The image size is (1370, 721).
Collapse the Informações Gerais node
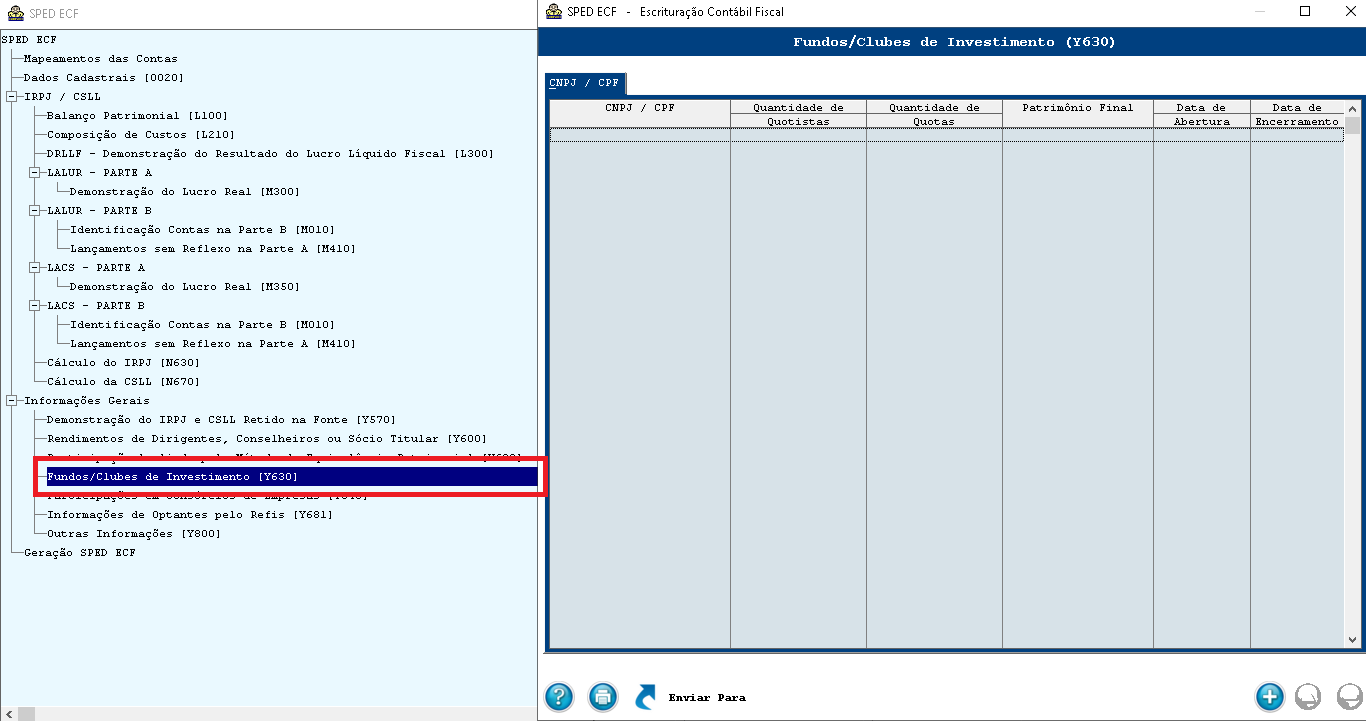(x=12, y=401)
